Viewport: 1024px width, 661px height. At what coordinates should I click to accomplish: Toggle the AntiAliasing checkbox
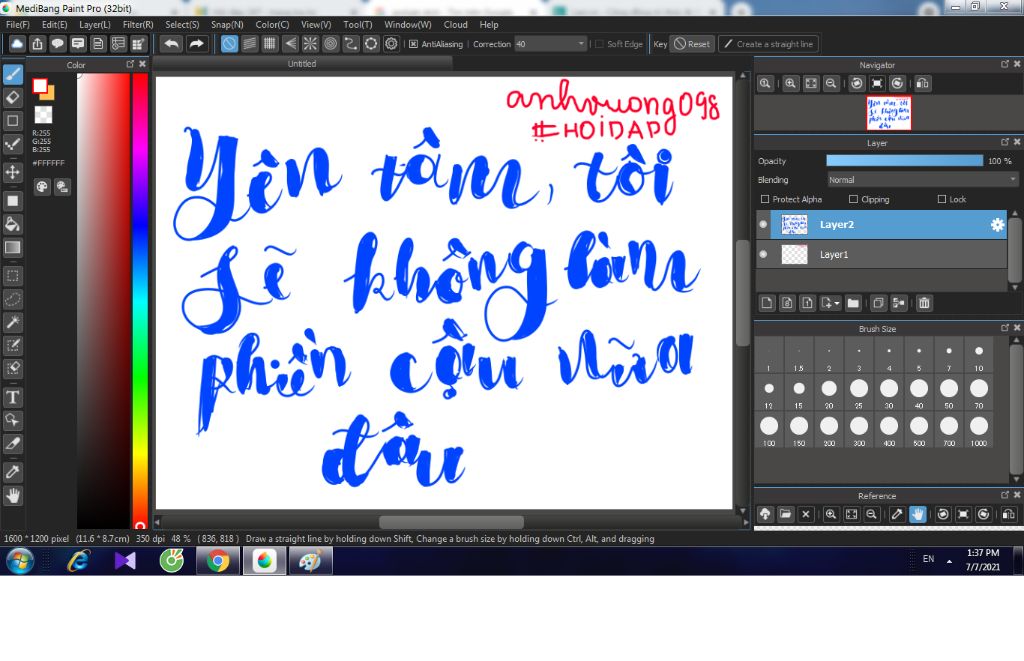(413, 44)
